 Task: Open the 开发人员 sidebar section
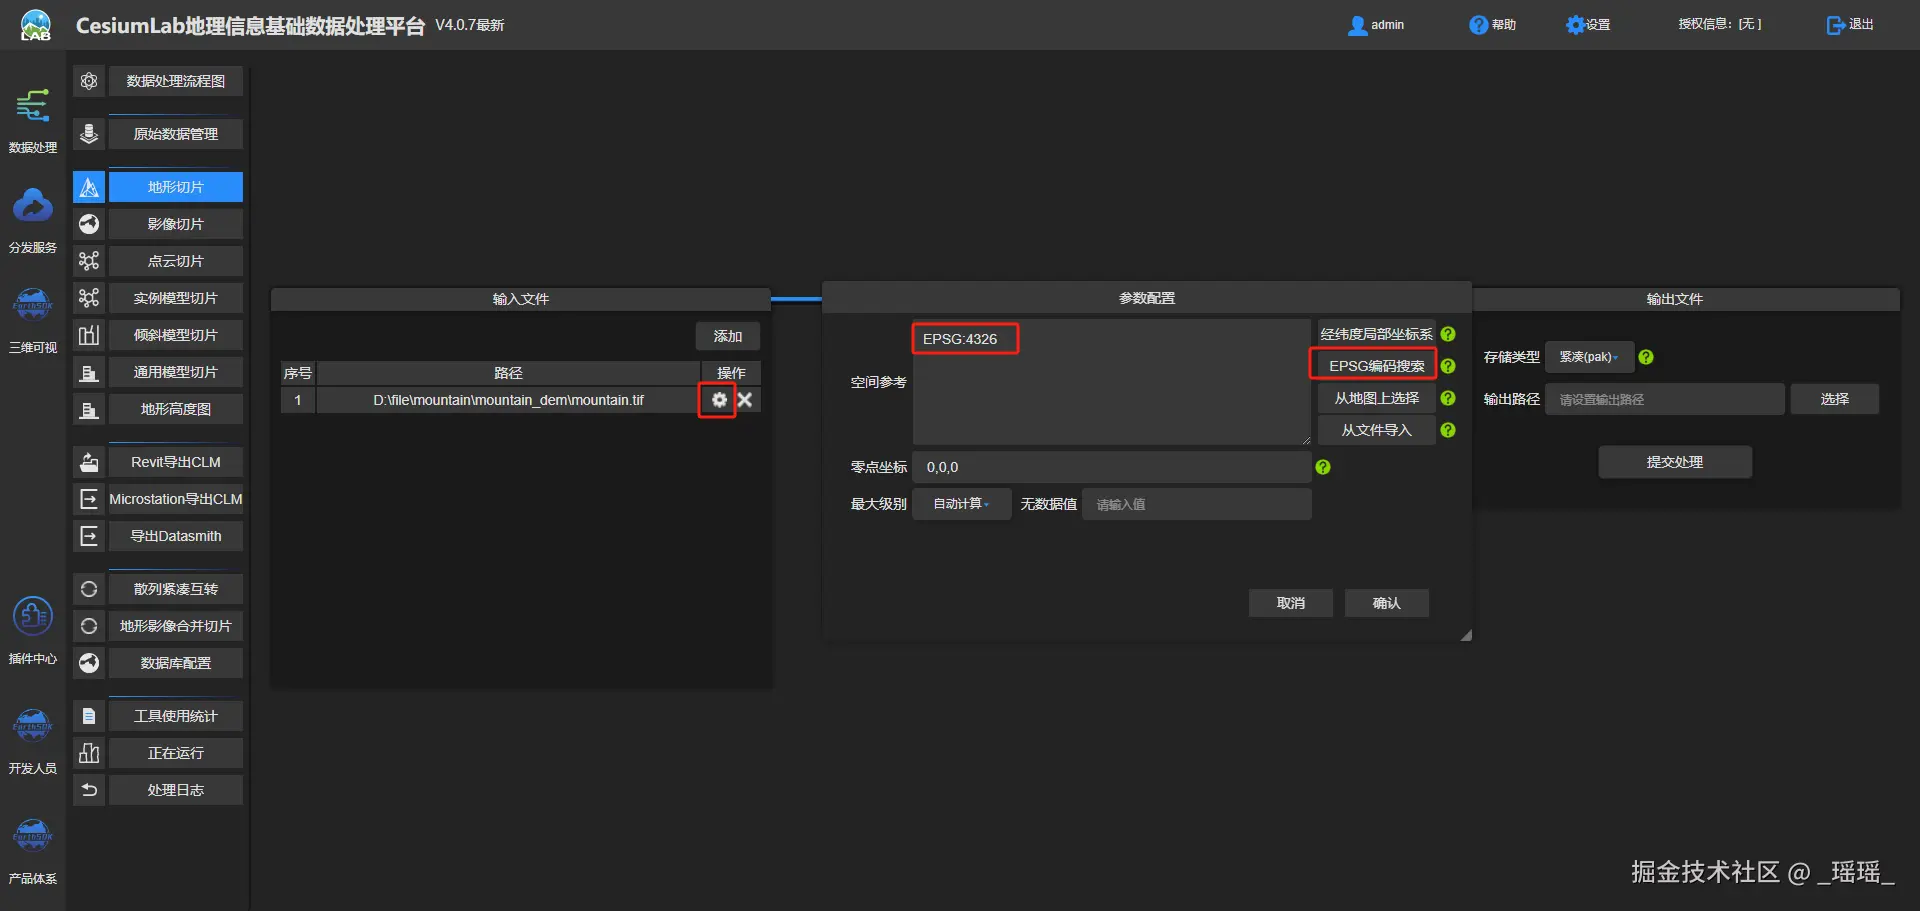click(33, 741)
